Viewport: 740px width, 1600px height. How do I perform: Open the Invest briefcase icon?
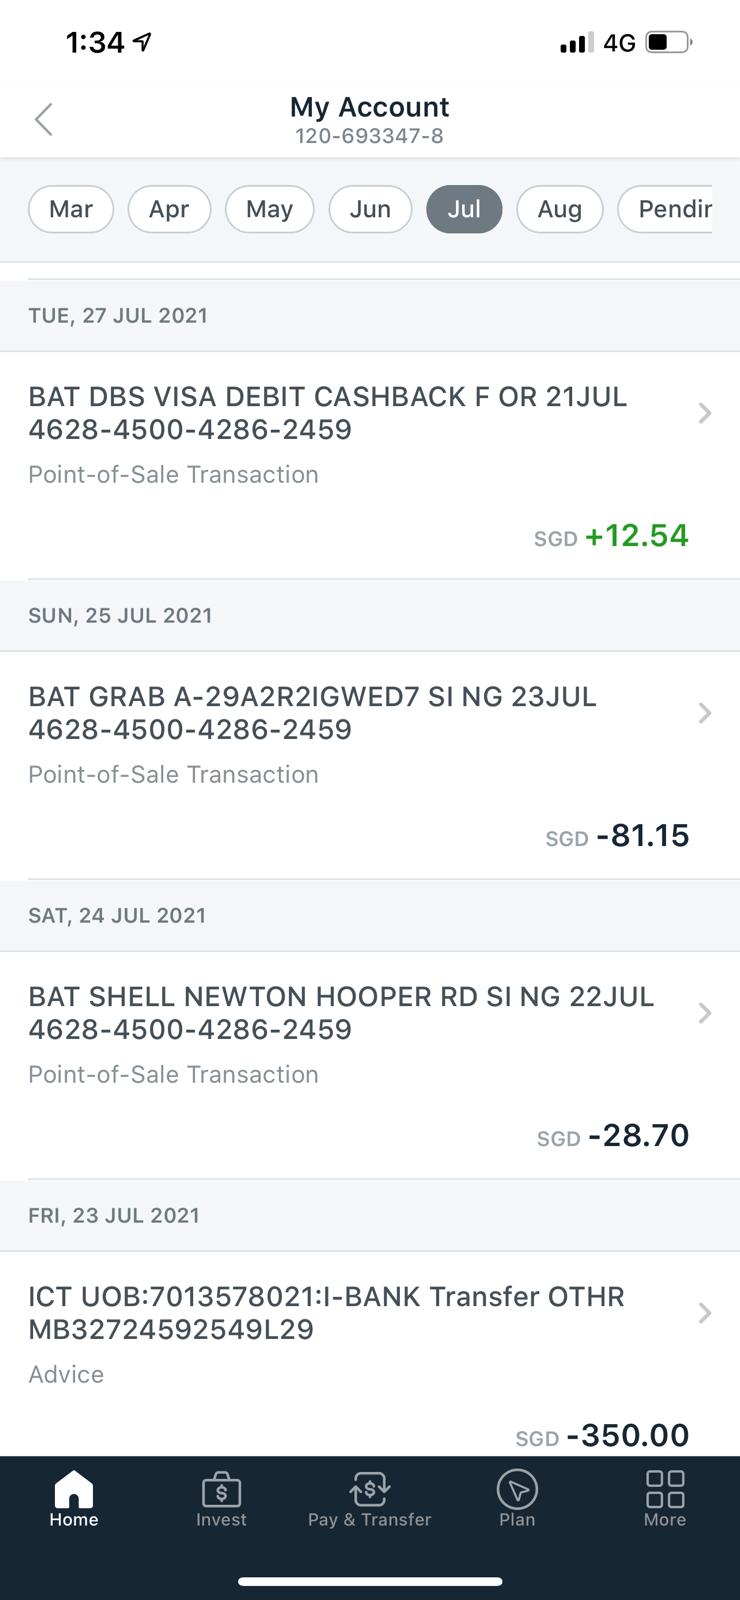pyautogui.click(x=221, y=1490)
